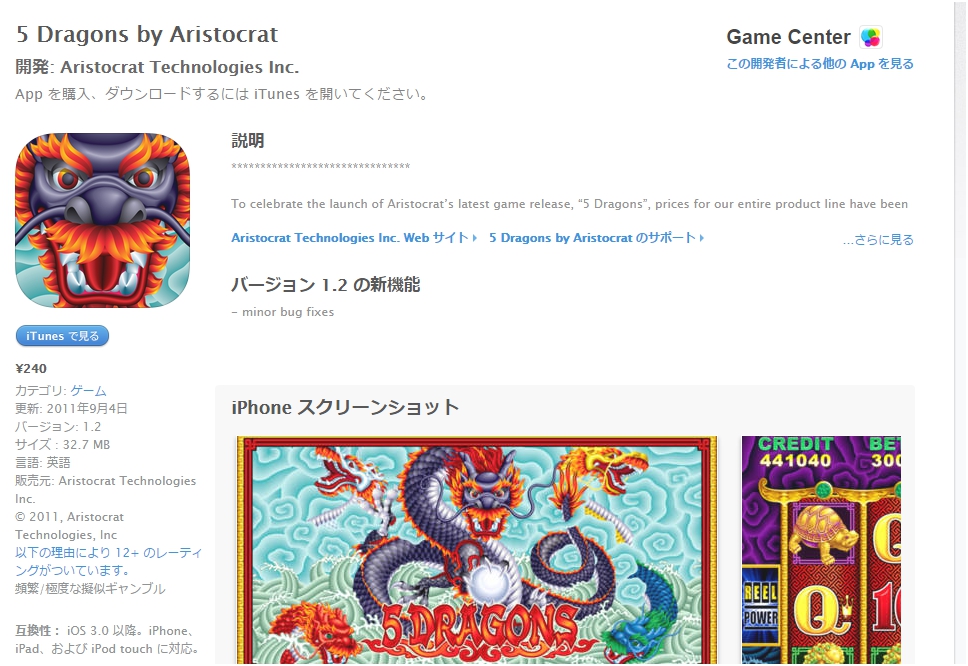Click the REEL POWER label in screenshot
The image size is (968, 666).
tap(760, 605)
